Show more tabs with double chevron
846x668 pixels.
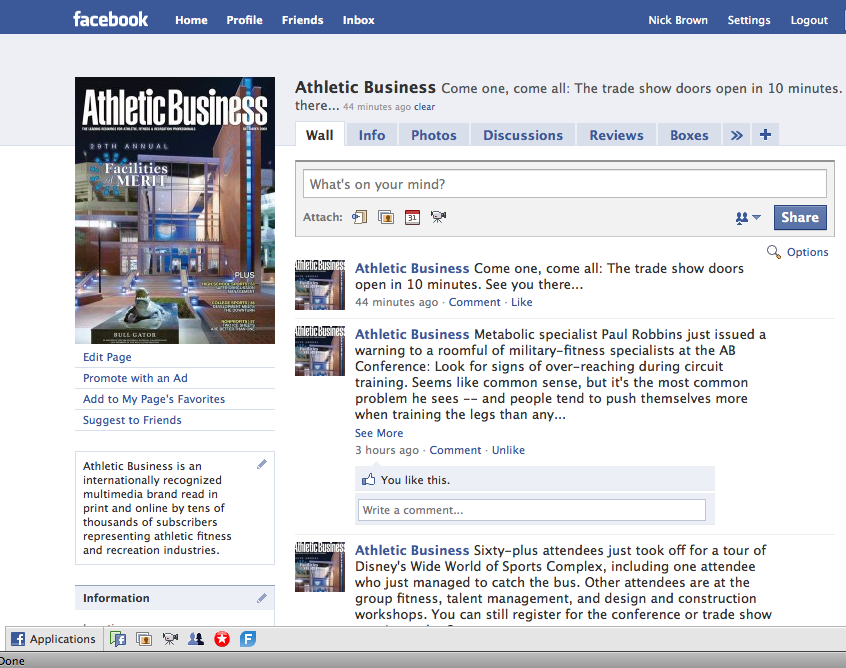(x=736, y=135)
